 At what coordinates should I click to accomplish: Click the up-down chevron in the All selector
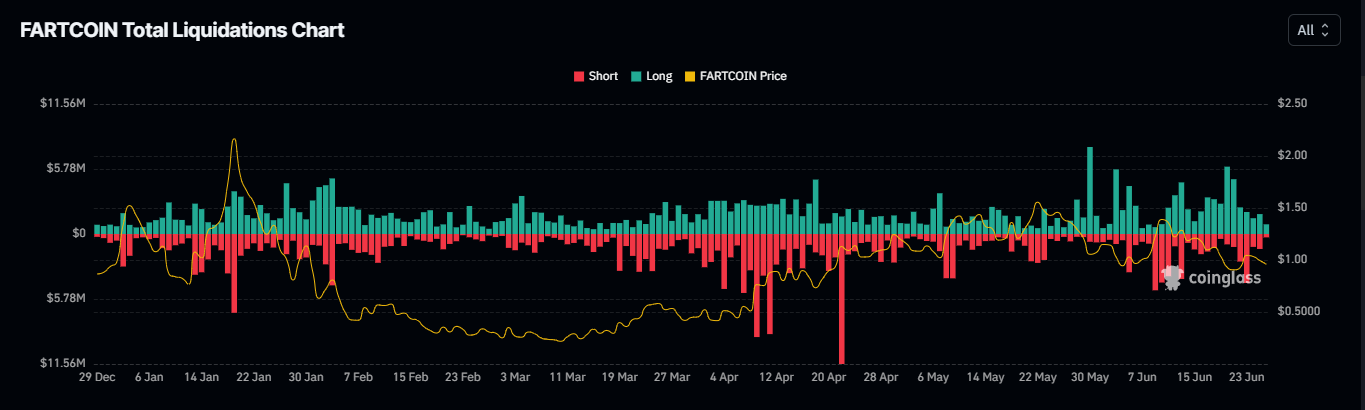click(x=1325, y=30)
